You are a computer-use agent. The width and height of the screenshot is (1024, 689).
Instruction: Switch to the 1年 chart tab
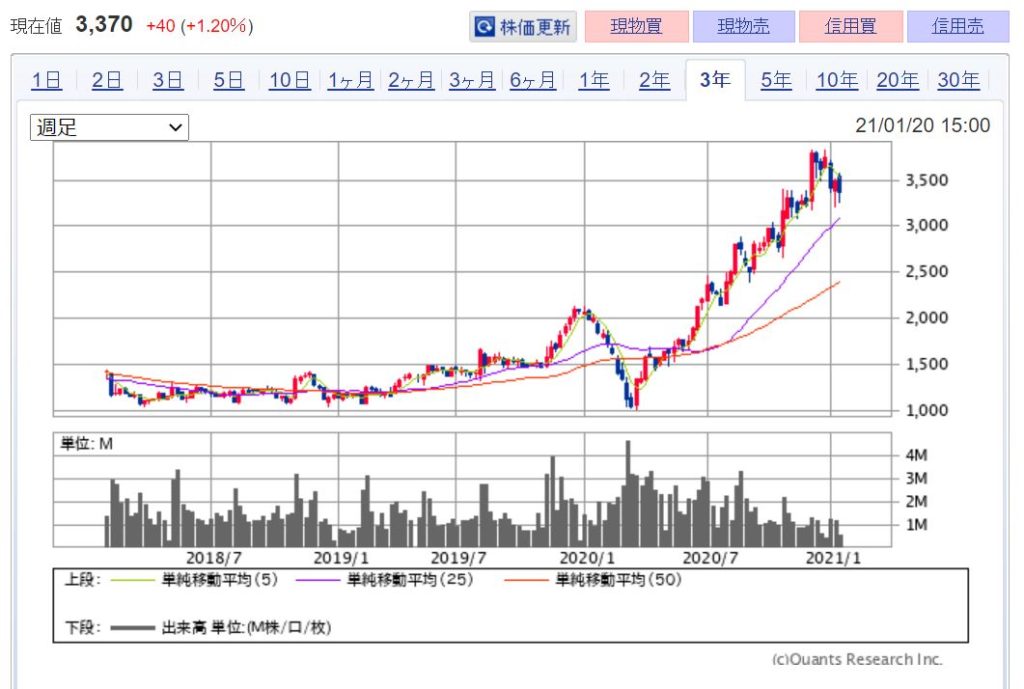coord(594,81)
